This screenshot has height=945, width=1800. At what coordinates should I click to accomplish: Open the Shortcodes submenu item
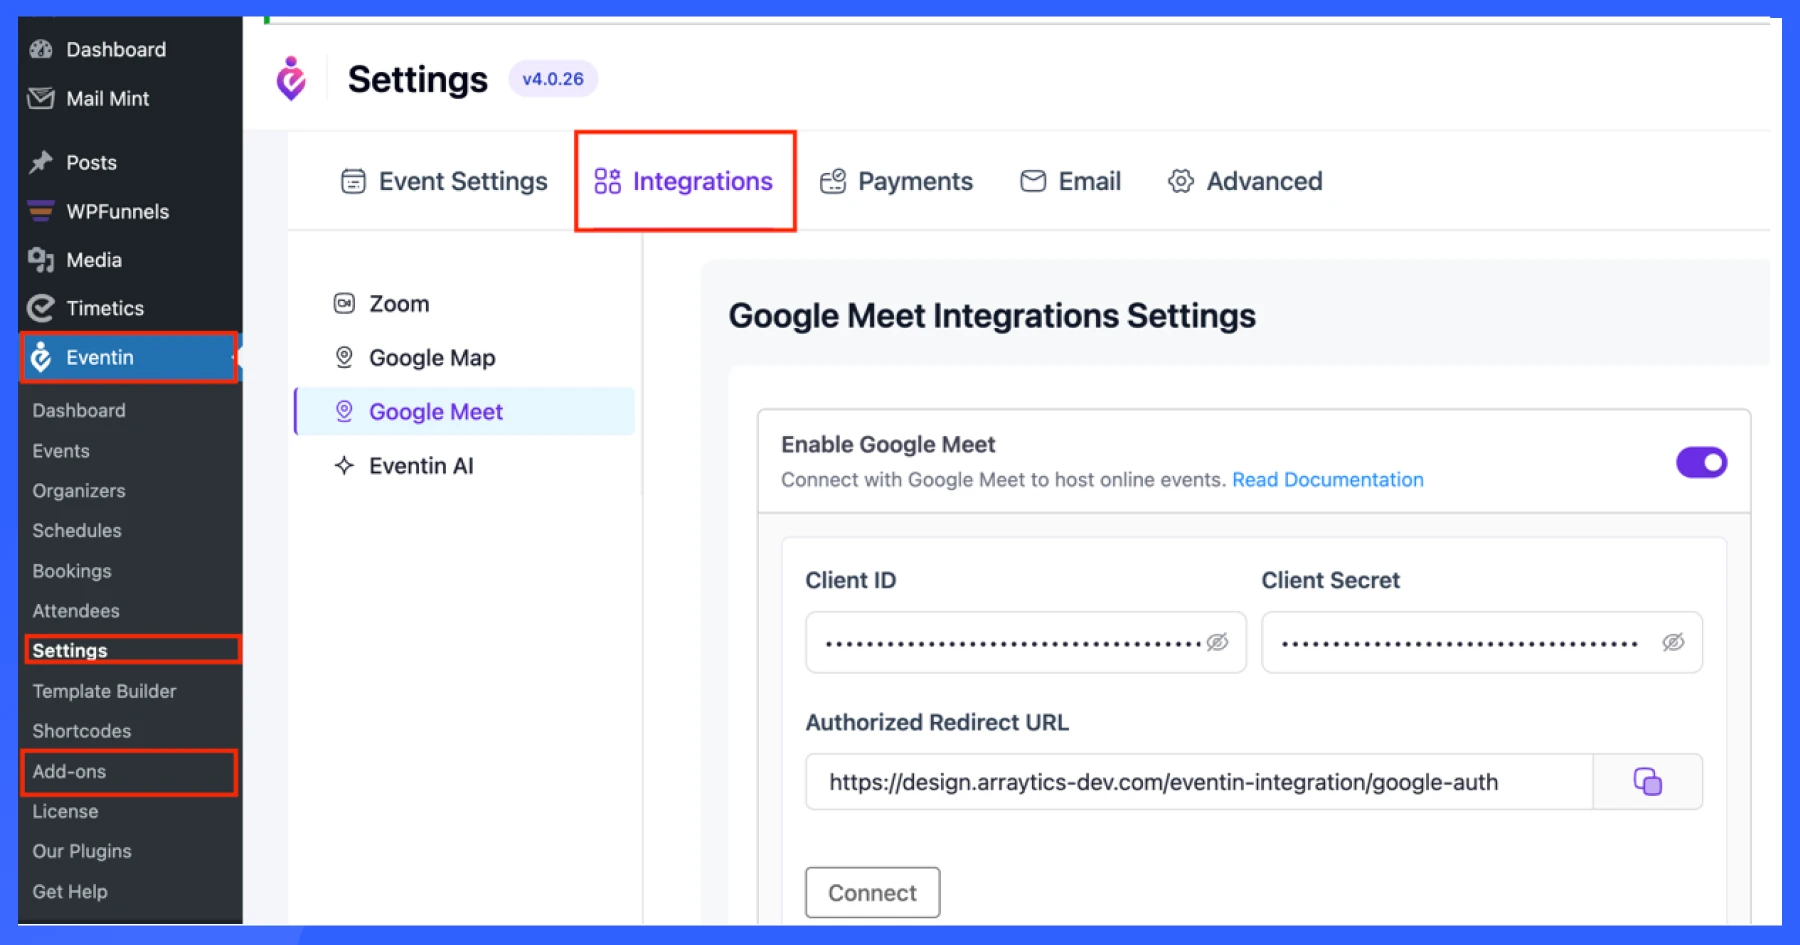[82, 731]
